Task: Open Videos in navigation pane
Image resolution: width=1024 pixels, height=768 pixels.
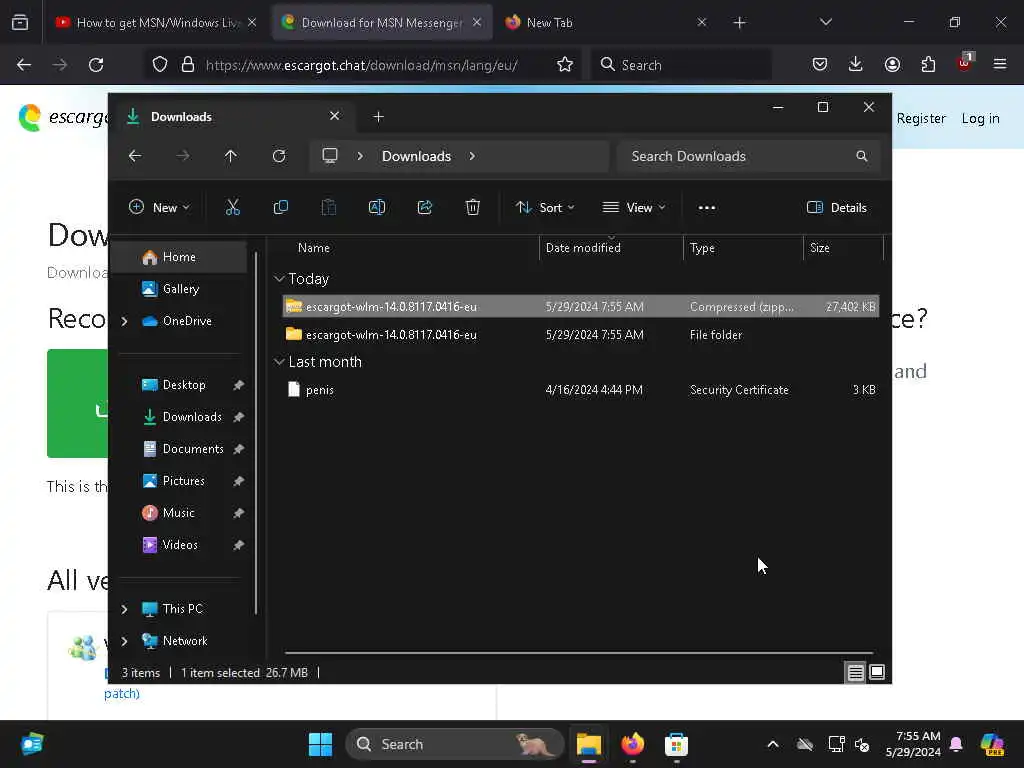Action: (x=180, y=545)
